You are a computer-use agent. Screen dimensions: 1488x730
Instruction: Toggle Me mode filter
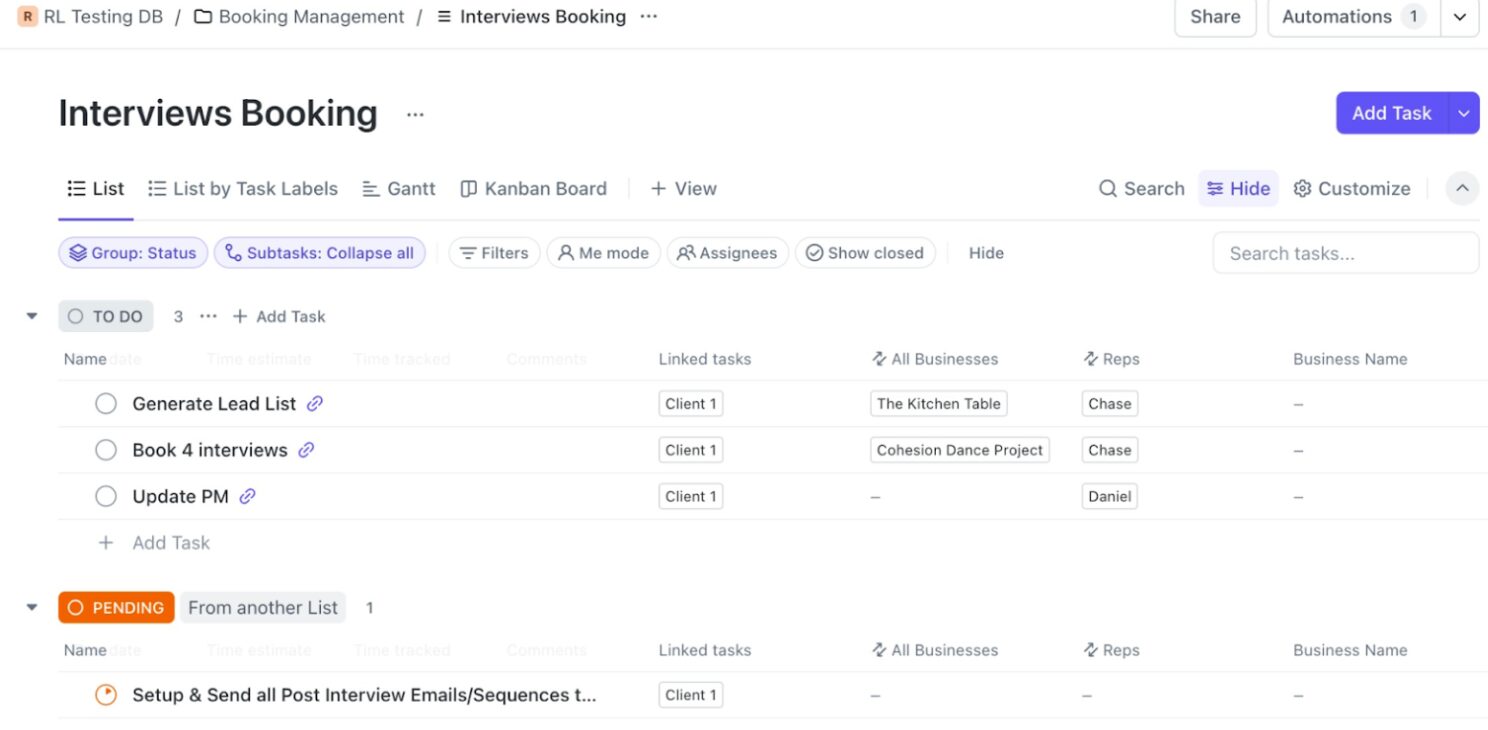(603, 253)
